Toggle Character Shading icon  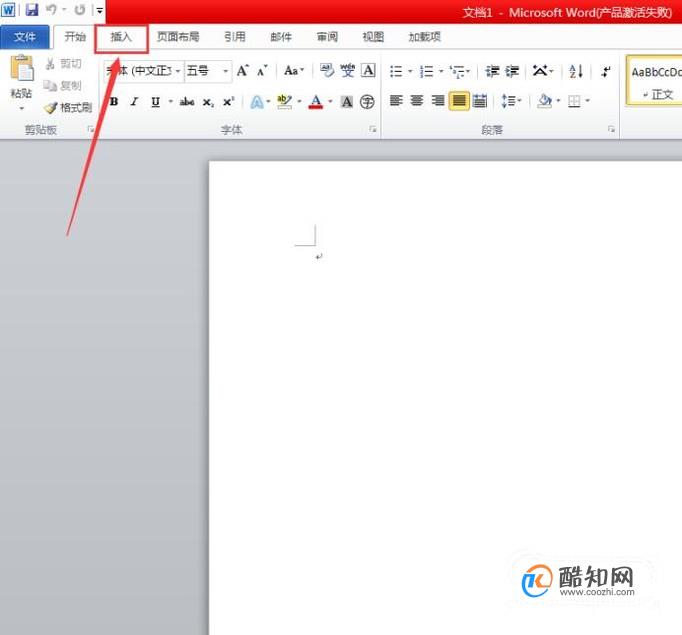click(347, 102)
